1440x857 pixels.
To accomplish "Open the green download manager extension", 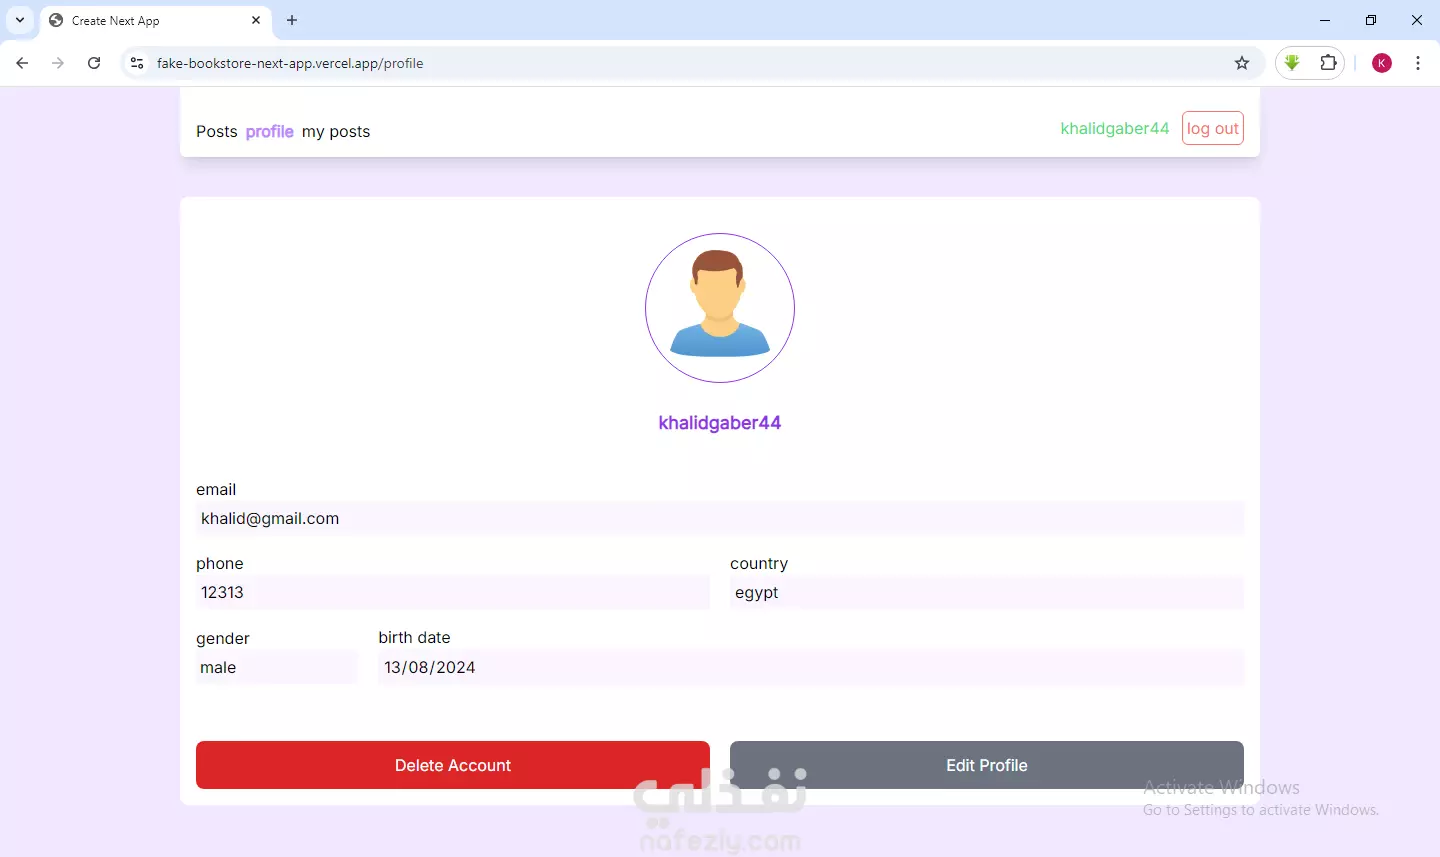I will [x=1292, y=63].
